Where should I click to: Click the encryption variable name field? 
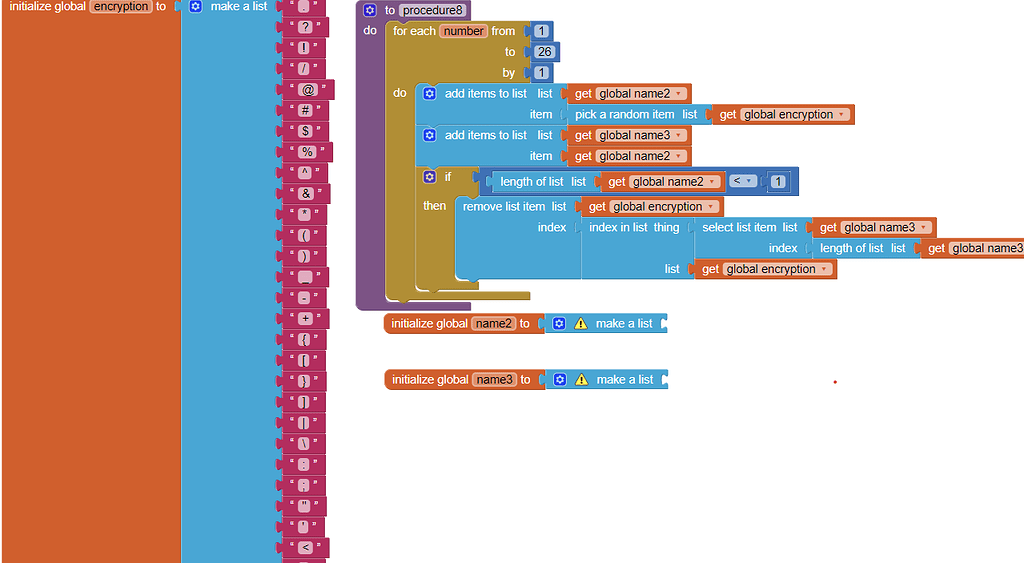tap(120, 6)
